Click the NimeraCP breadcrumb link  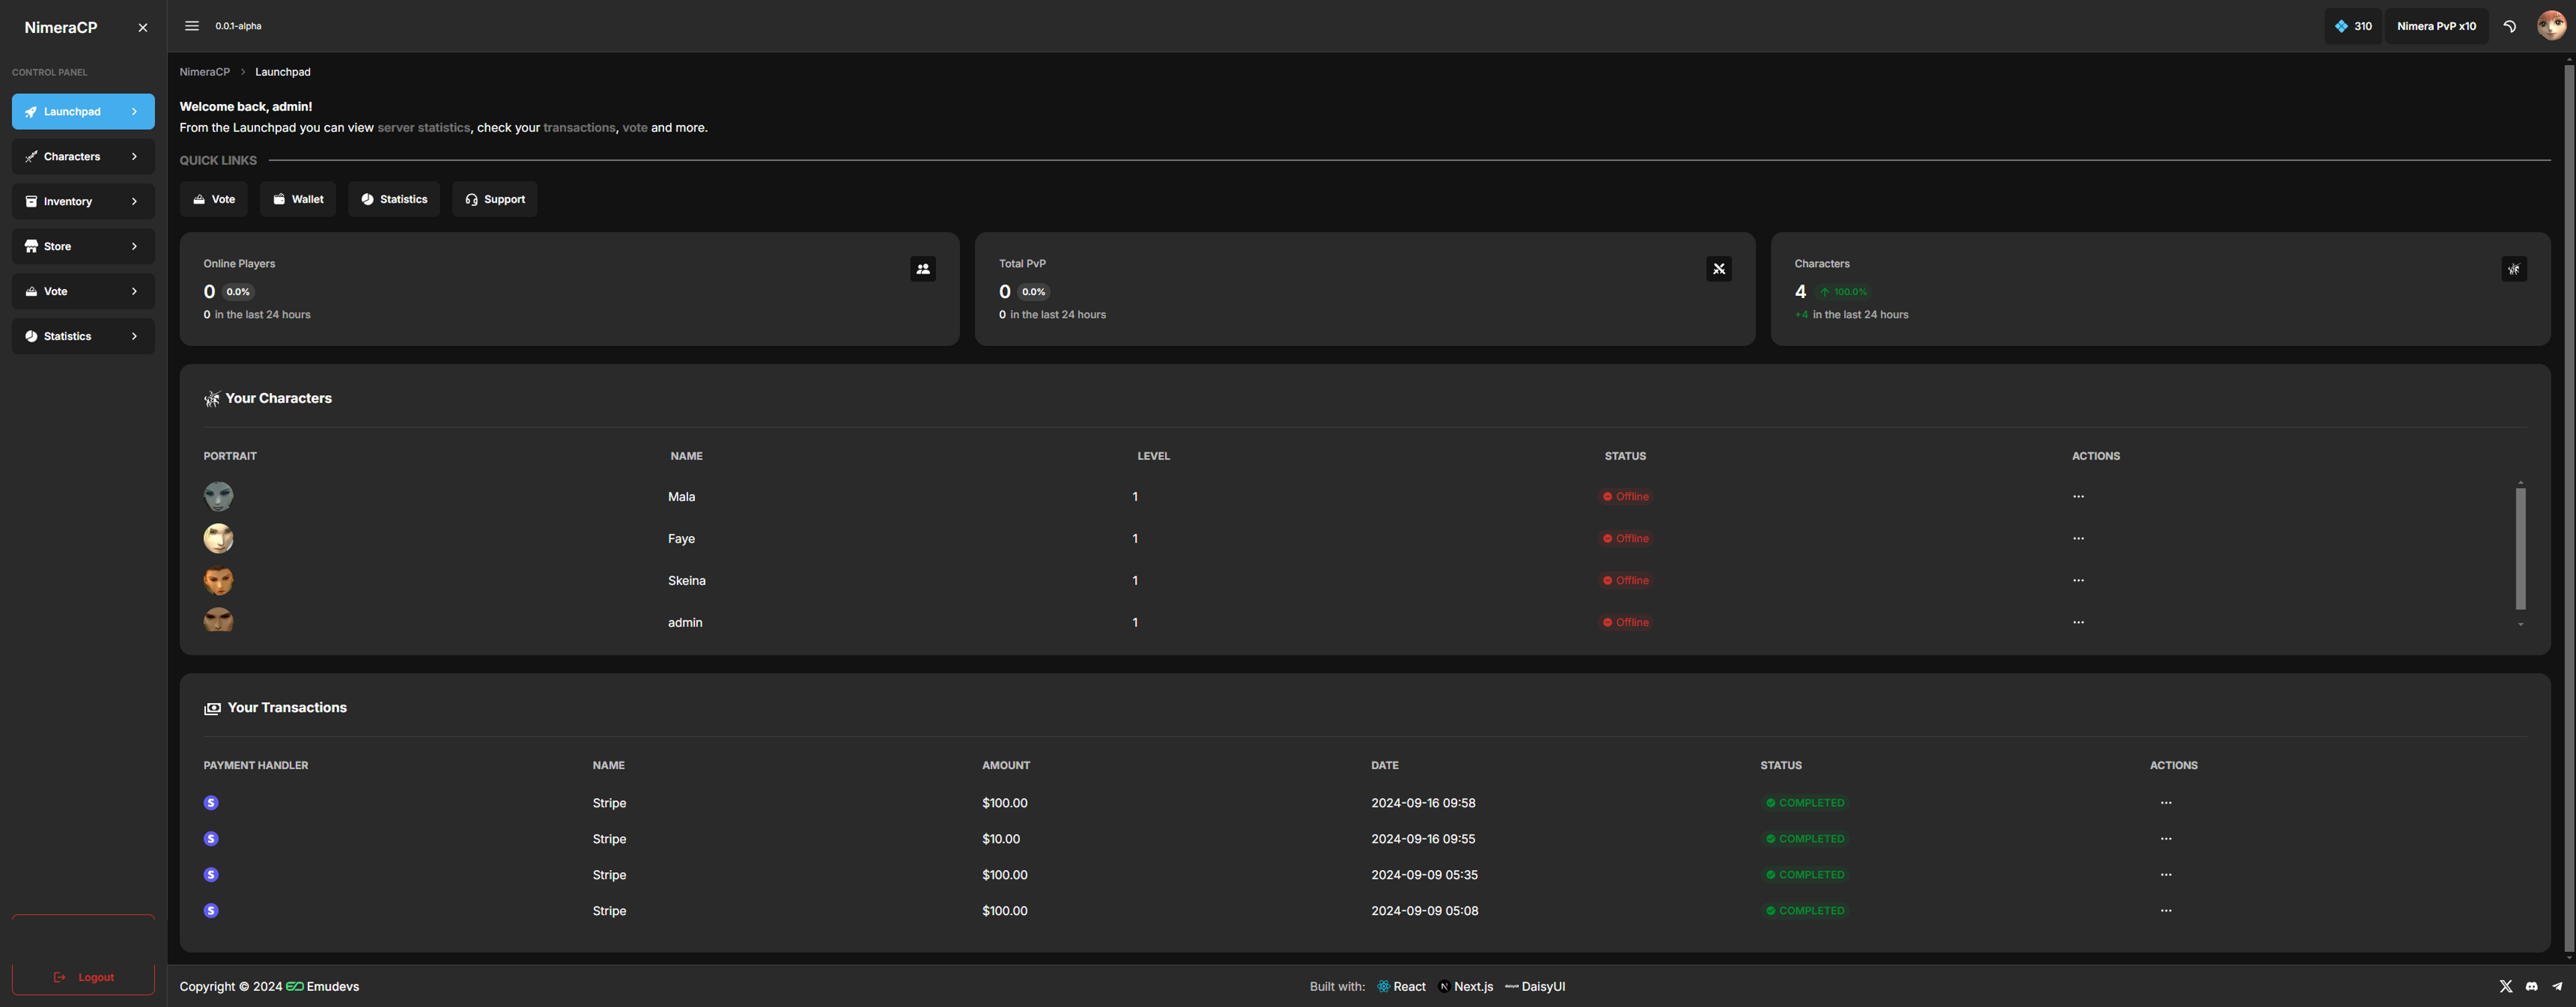(205, 72)
